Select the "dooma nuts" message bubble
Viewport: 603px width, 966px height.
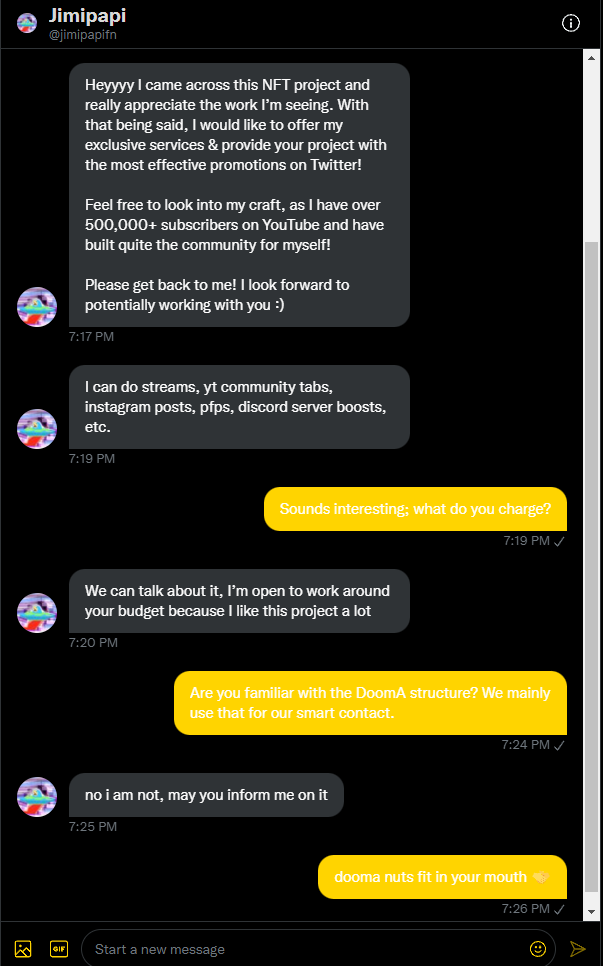coord(442,877)
